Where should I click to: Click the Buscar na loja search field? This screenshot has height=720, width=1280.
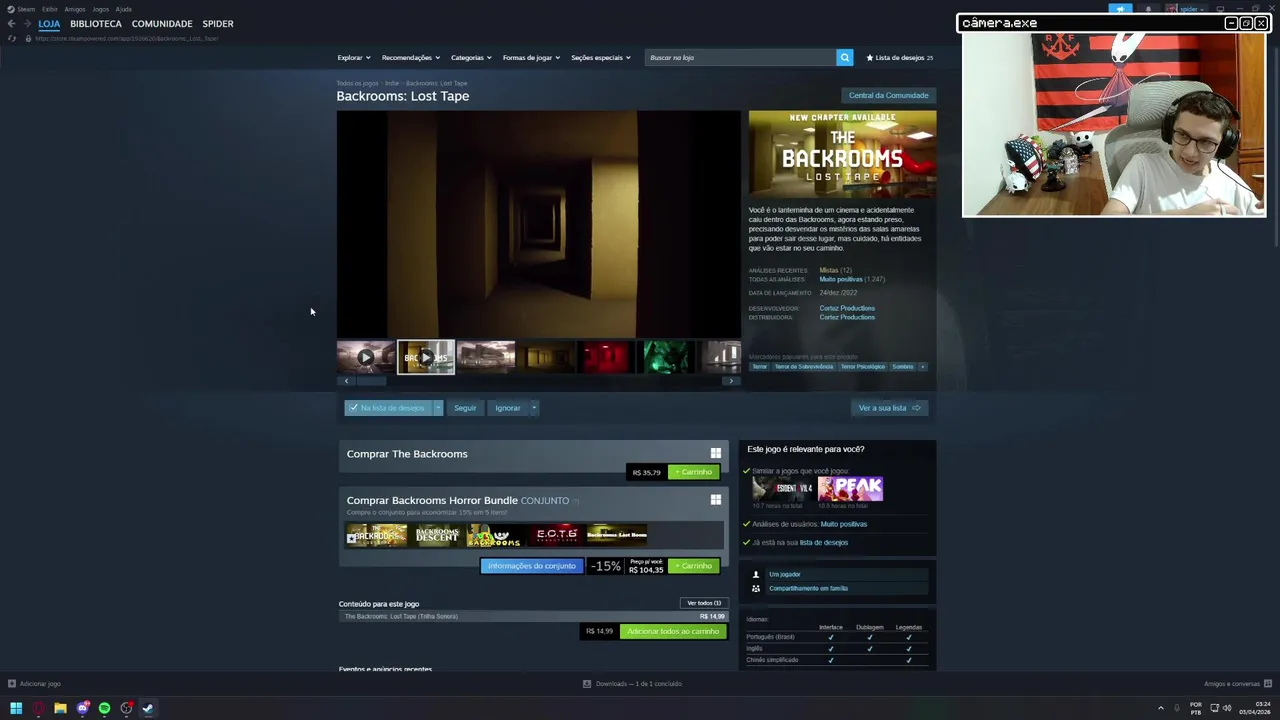click(x=741, y=57)
